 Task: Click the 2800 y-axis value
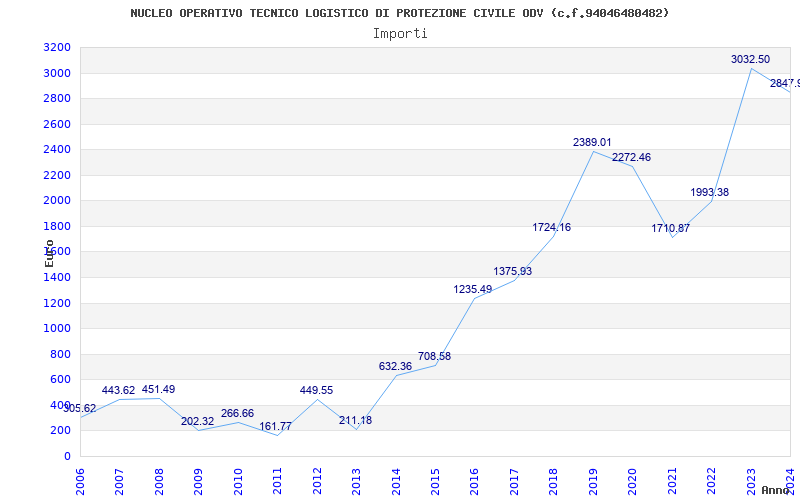pos(57,98)
